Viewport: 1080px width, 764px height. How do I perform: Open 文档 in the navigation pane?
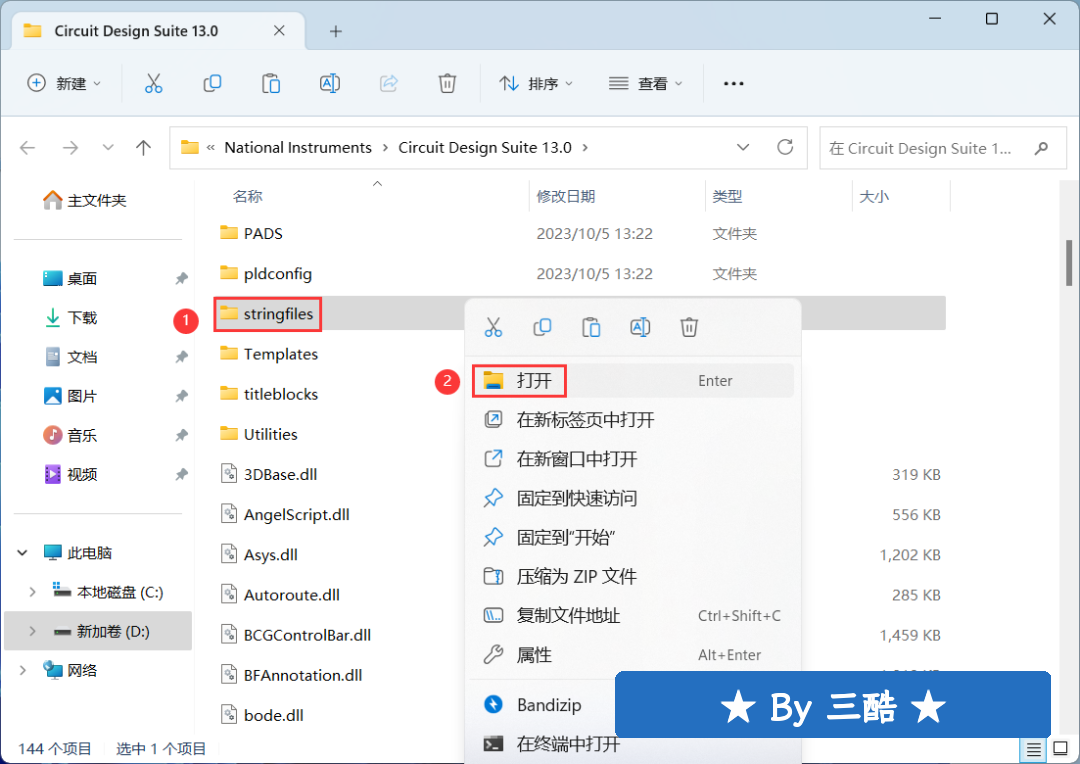pos(70,357)
